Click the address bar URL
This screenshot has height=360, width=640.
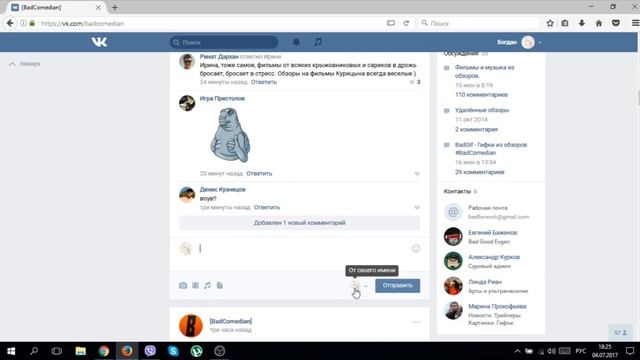tap(82, 24)
